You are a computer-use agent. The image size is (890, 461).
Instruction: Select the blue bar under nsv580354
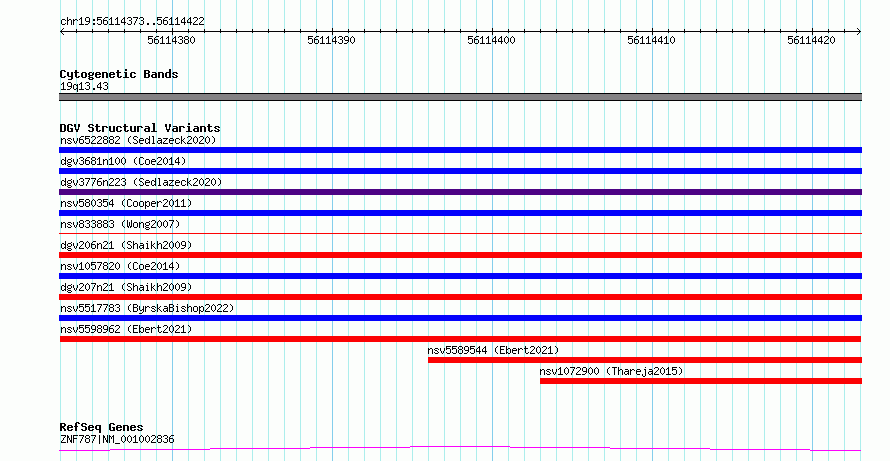point(460,213)
